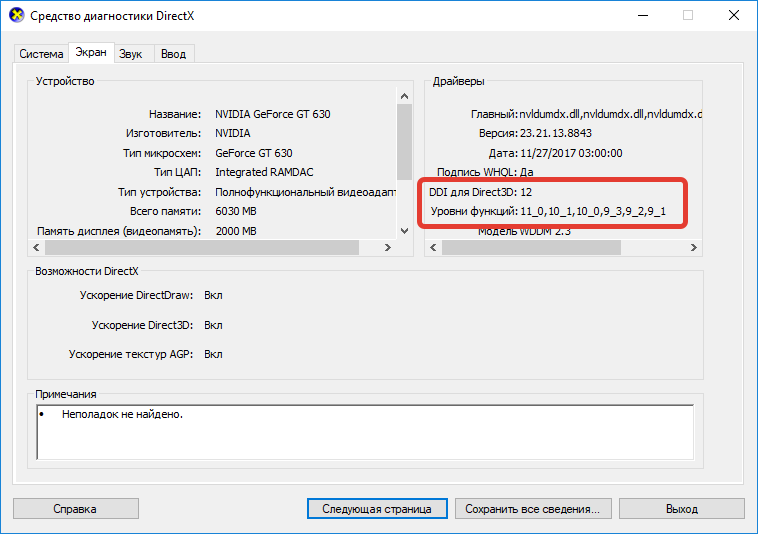The height and width of the screenshot is (534, 758).
Task: Click the Устройство horizontal scrollbar thumb
Action: point(202,247)
